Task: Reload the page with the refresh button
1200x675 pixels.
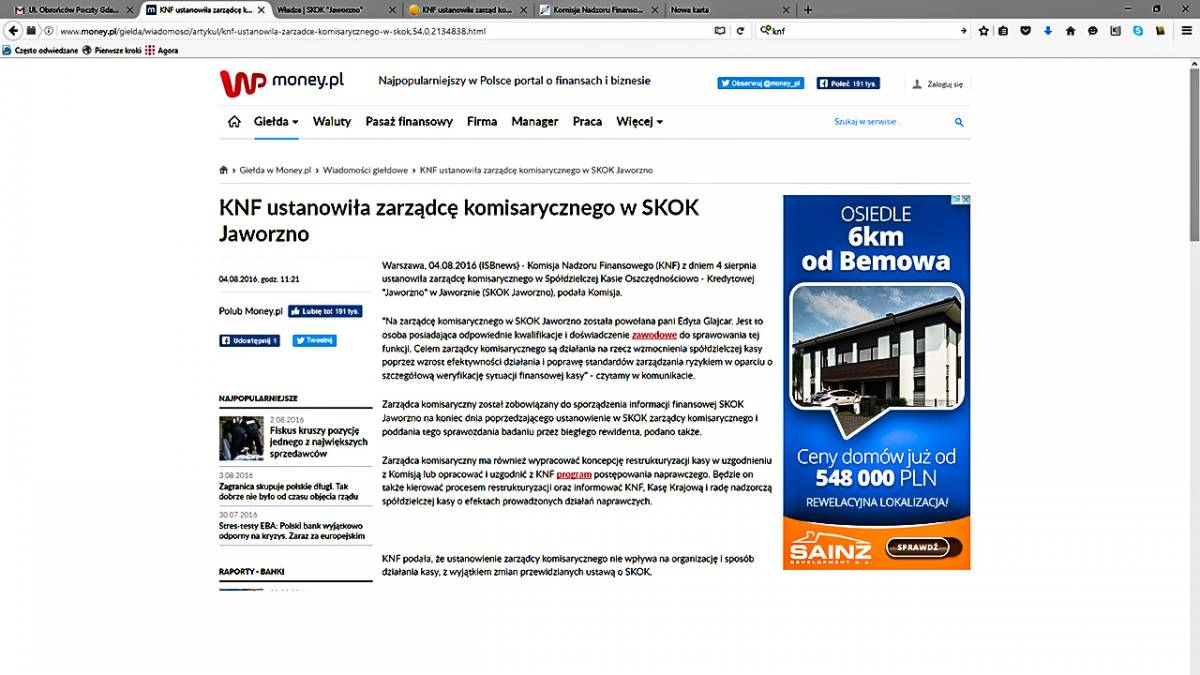Action: coord(740,31)
